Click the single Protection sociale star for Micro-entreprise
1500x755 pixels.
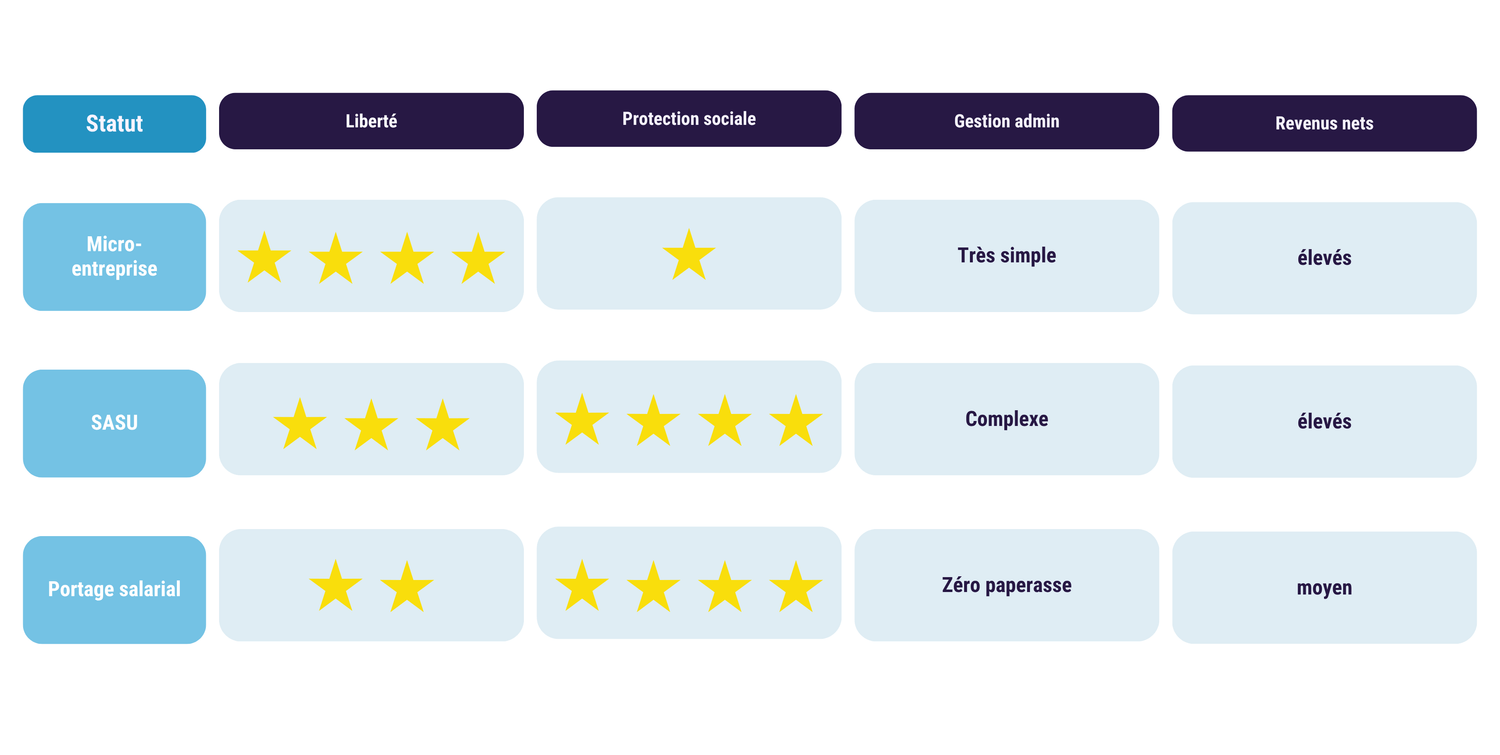[x=689, y=256]
